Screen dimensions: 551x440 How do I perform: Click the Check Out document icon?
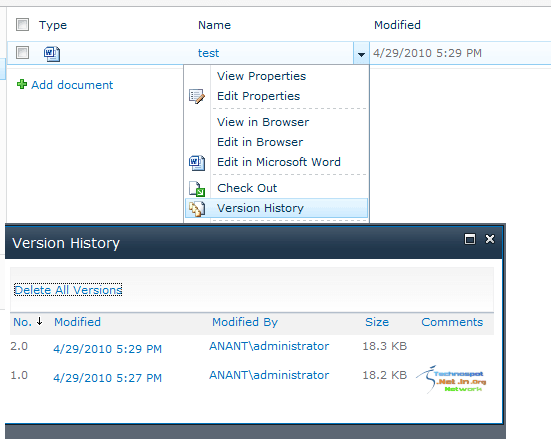[x=197, y=189]
